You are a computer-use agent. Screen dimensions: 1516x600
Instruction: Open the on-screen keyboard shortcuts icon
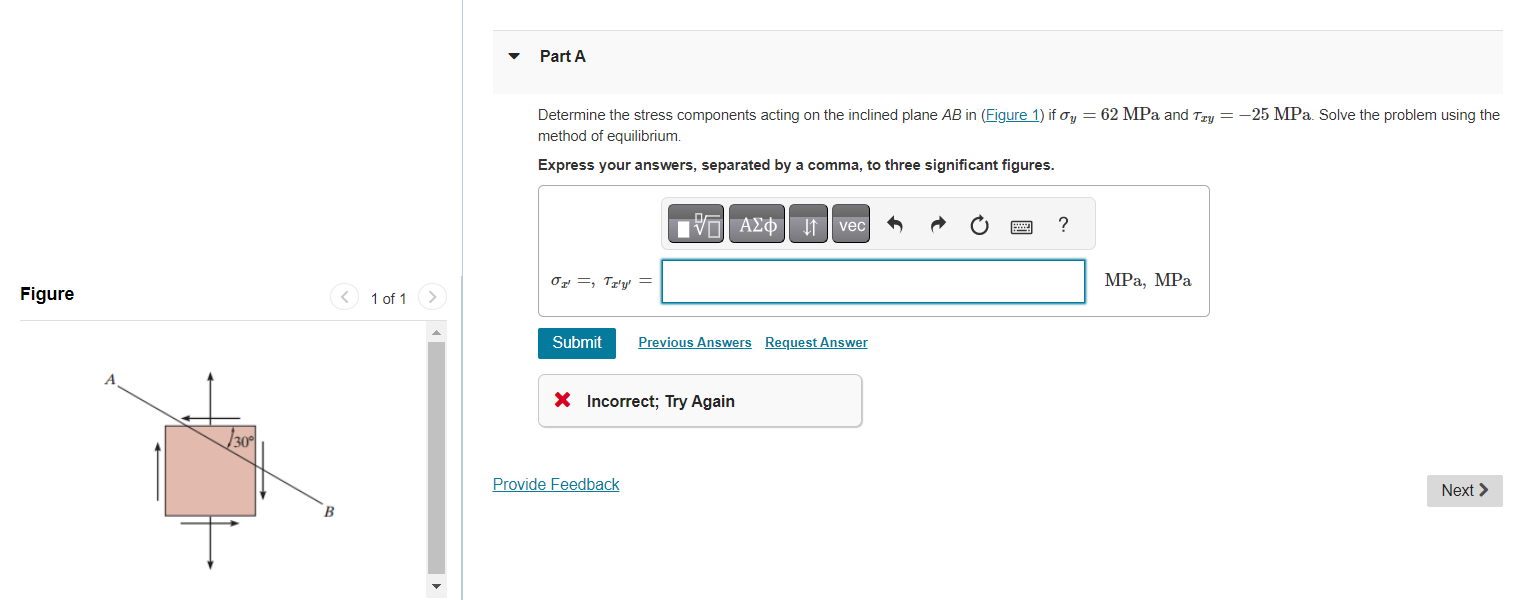tap(1021, 224)
